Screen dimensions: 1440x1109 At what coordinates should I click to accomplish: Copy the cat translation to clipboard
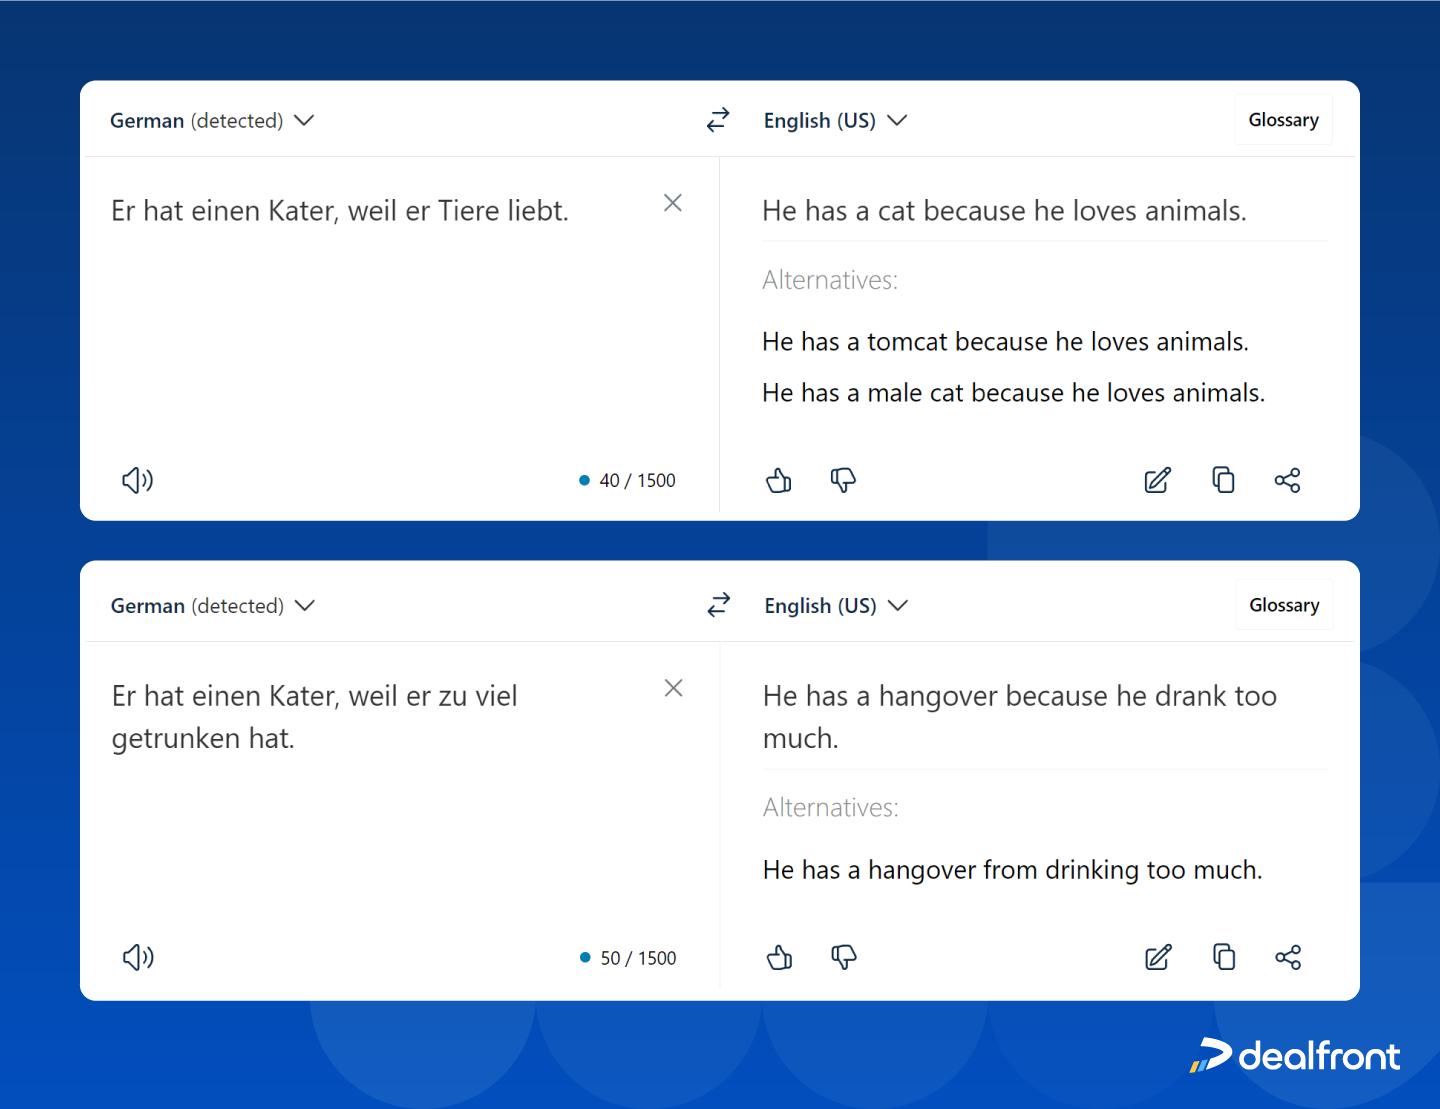coord(1223,480)
